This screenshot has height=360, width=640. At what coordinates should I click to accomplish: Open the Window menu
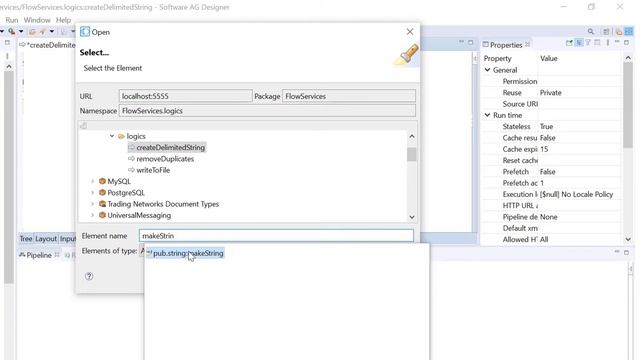coord(37,20)
